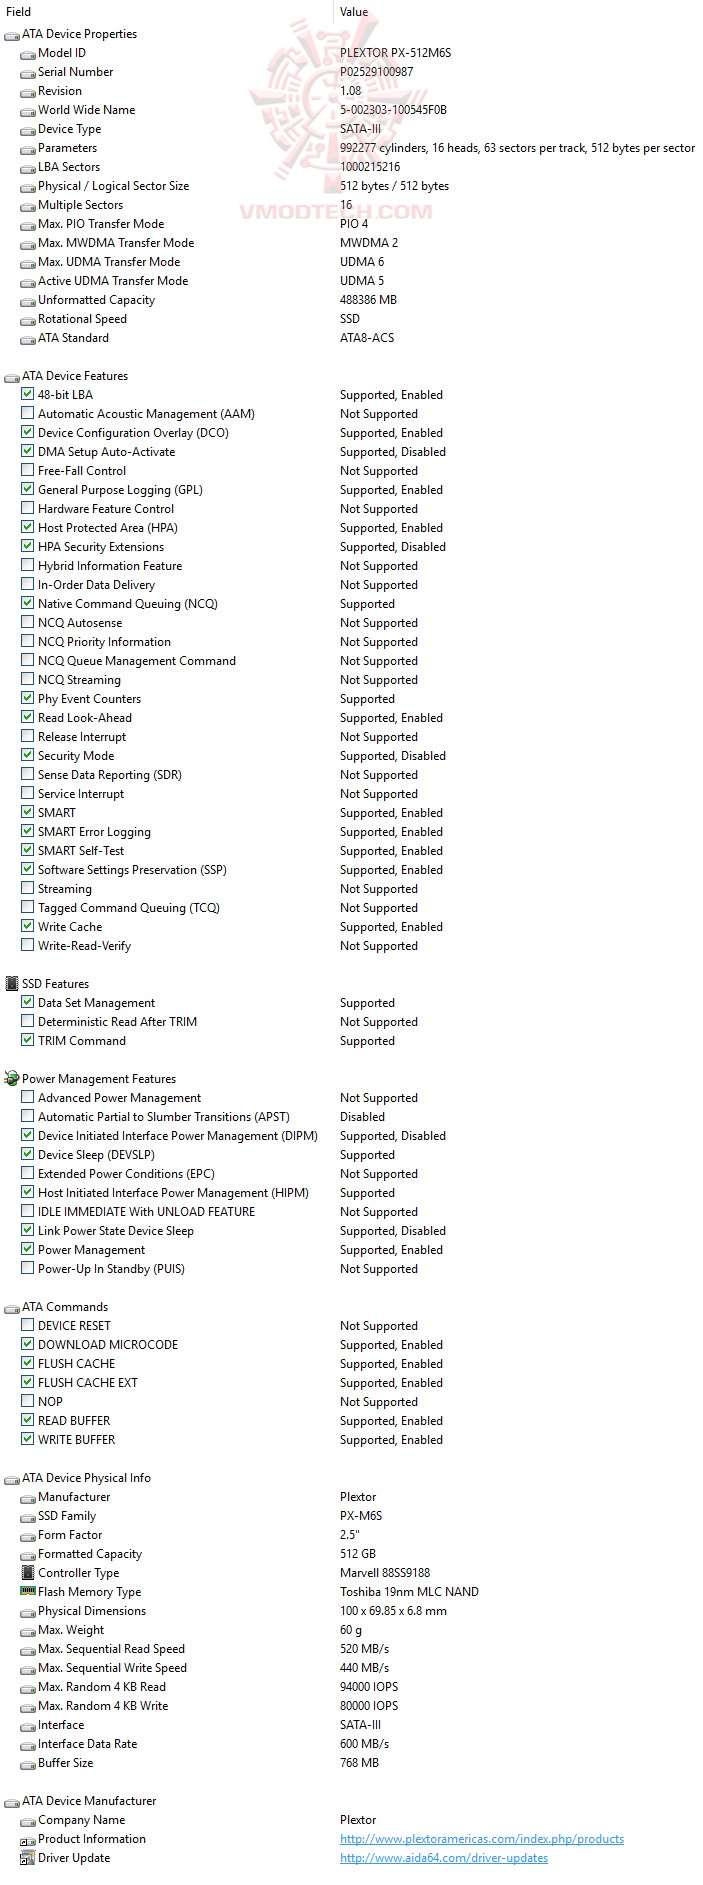
Task: Select the SMART Self-Test row label
Action: point(81,851)
